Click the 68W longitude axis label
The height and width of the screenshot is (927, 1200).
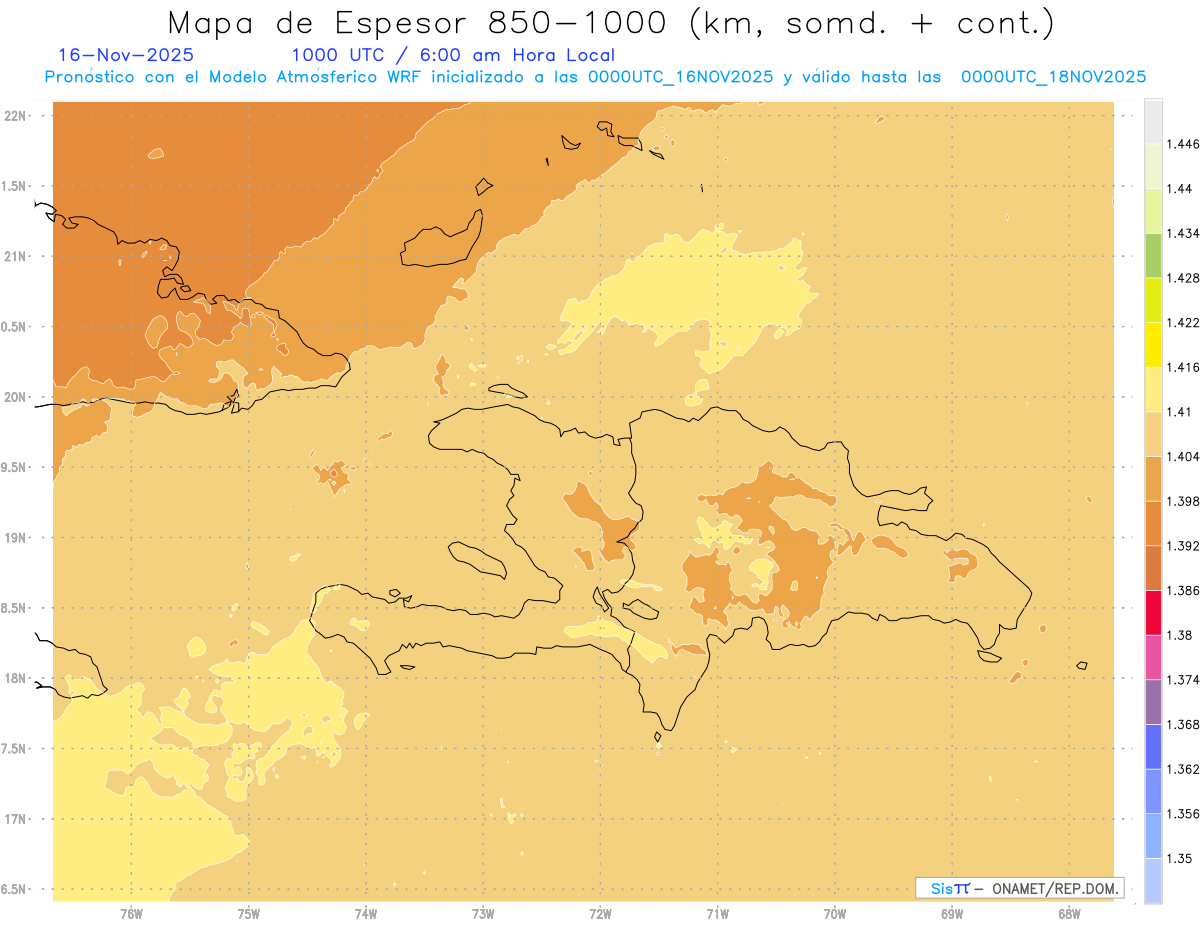1069,913
